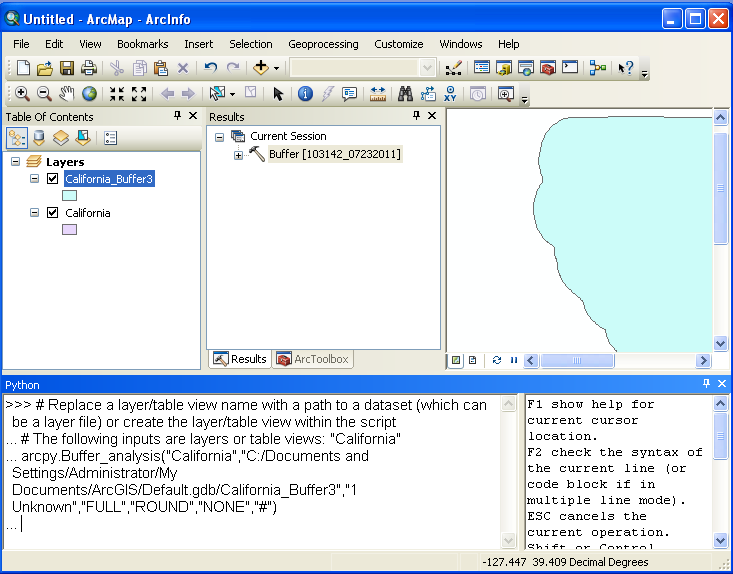Image resolution: width=733 pixels, height=574 pixels.
Task: Click in the Python command input area
Action: click(x=260, y=524)
